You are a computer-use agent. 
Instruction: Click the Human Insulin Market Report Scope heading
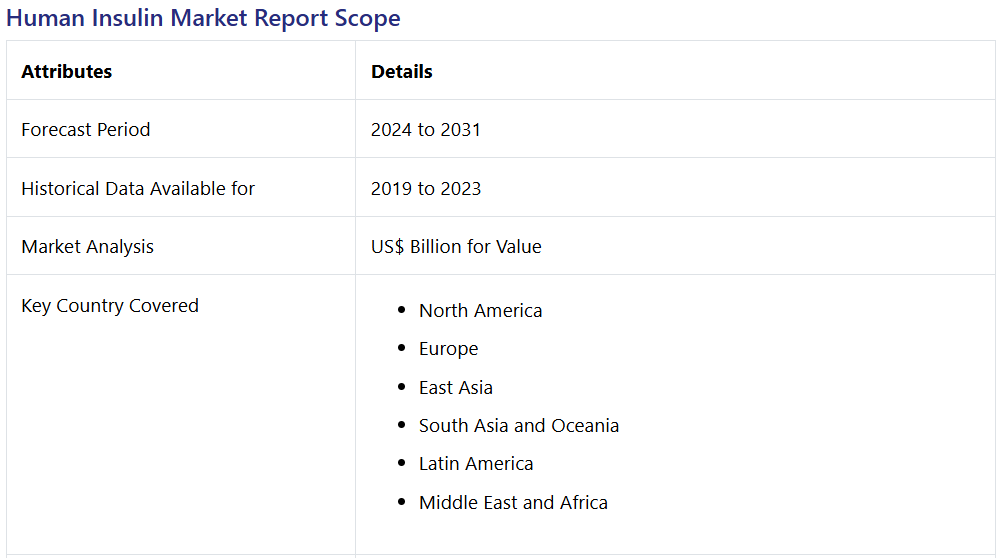tap(203, 18)
